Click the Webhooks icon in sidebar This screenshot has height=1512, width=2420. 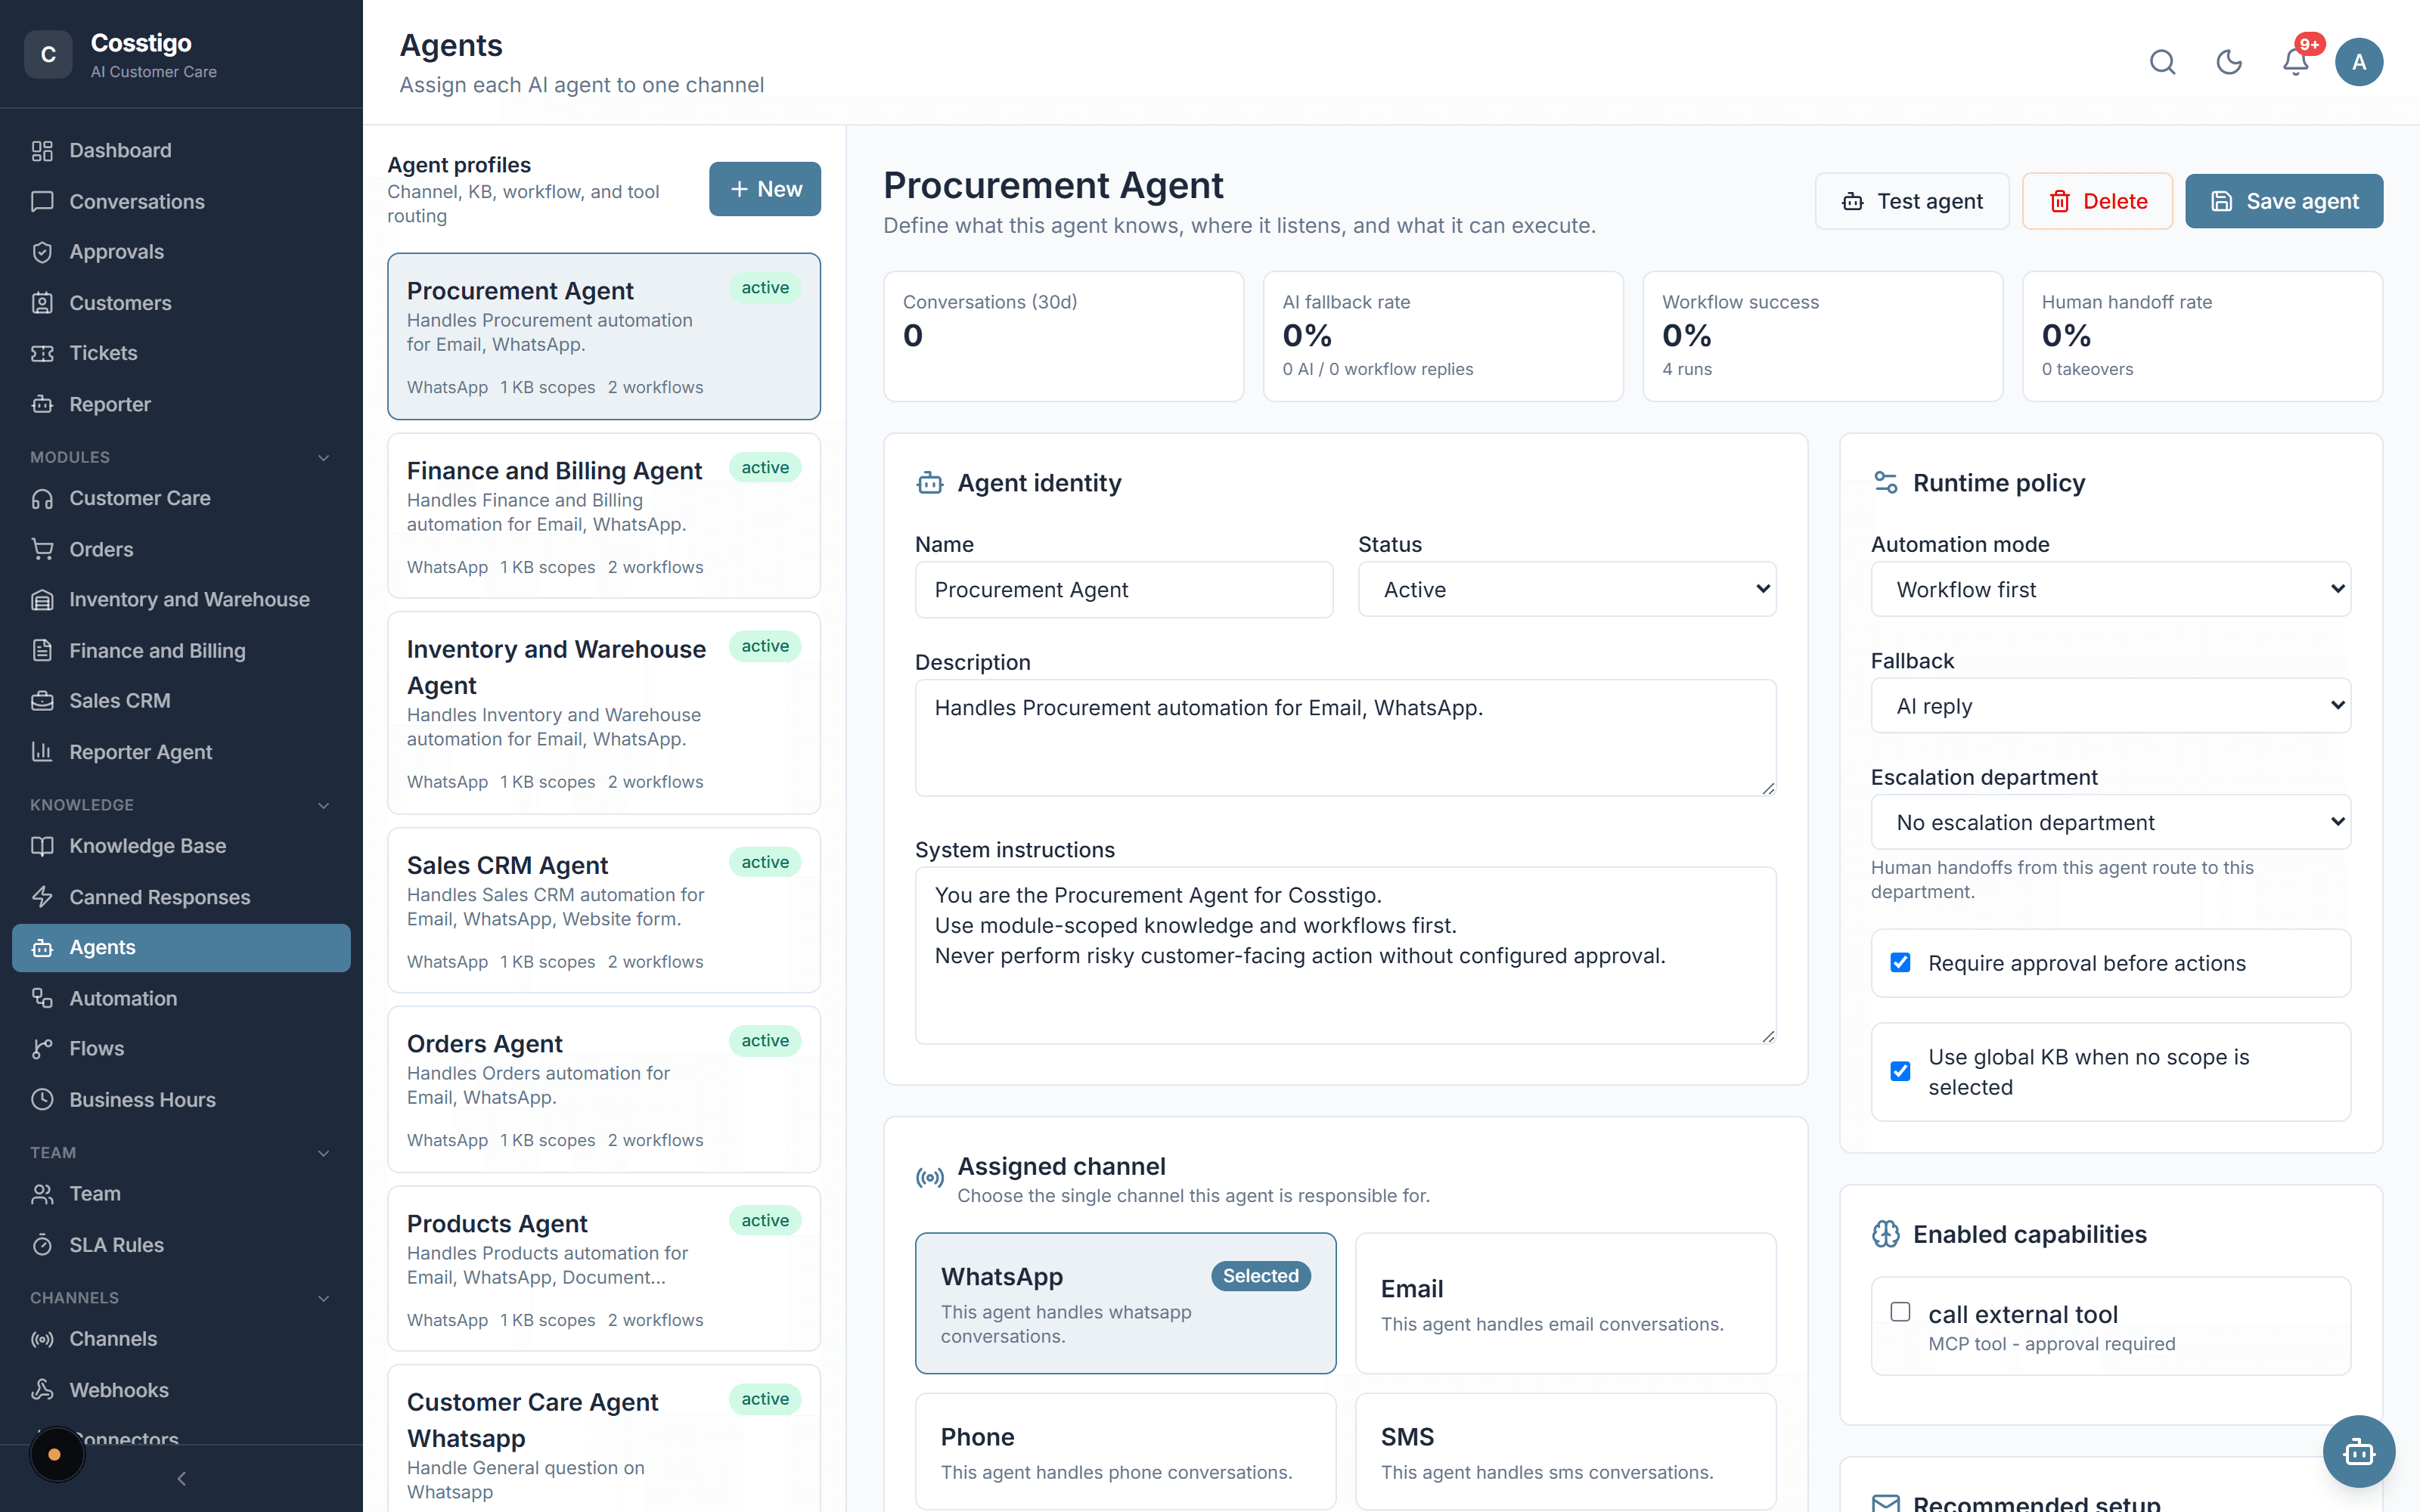pos(42,1390)
